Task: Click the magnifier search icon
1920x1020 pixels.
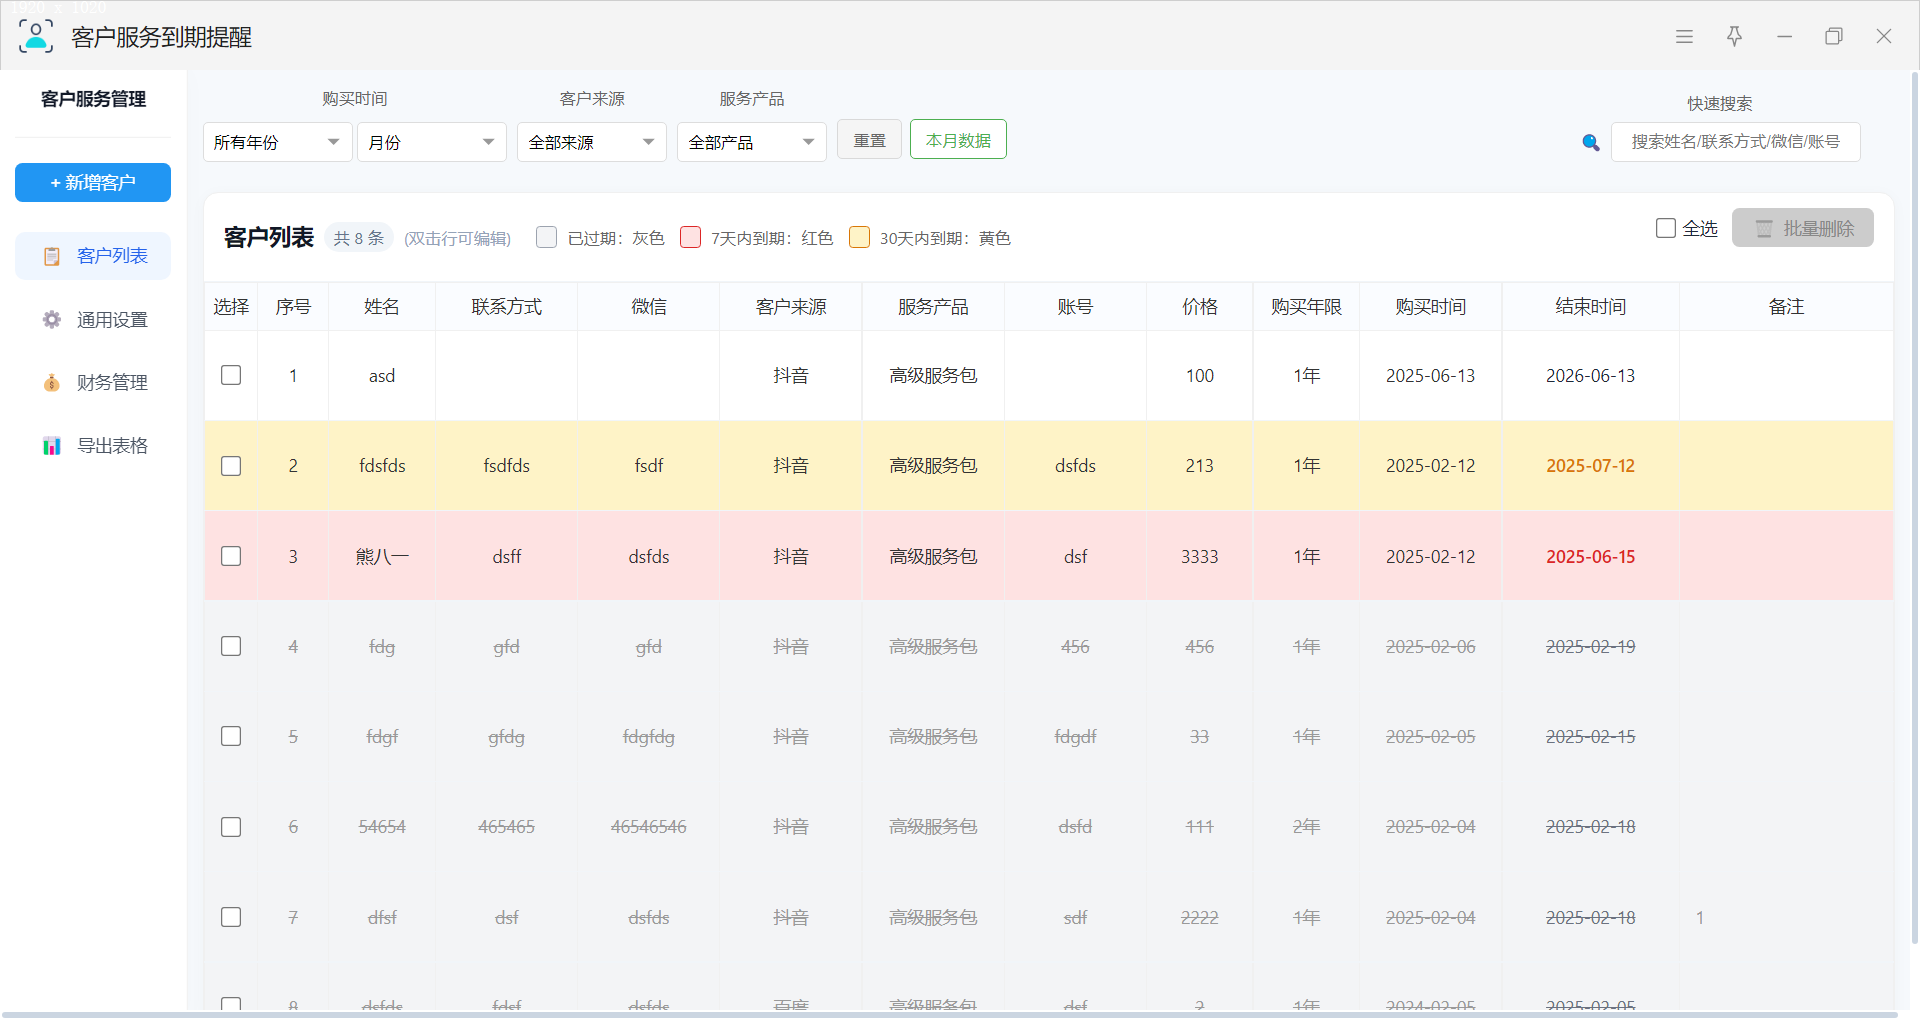Action: point(1591,143)
